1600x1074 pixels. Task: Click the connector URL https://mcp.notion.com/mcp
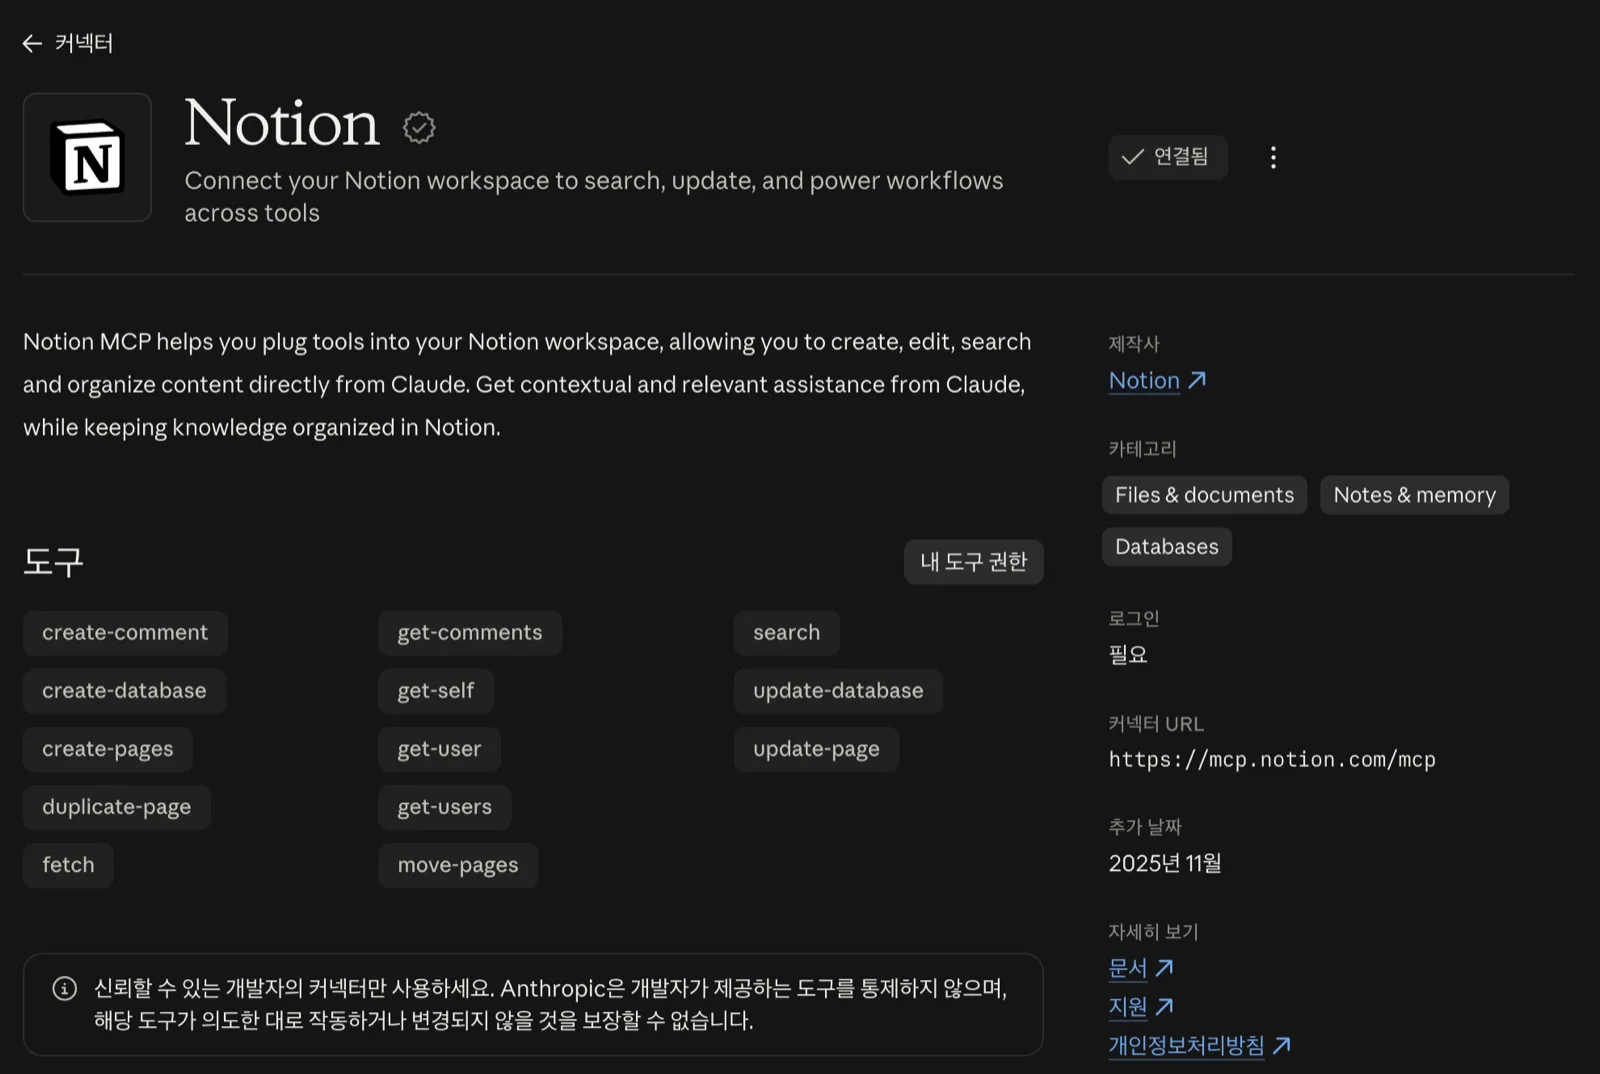(x=1272, y=760)
